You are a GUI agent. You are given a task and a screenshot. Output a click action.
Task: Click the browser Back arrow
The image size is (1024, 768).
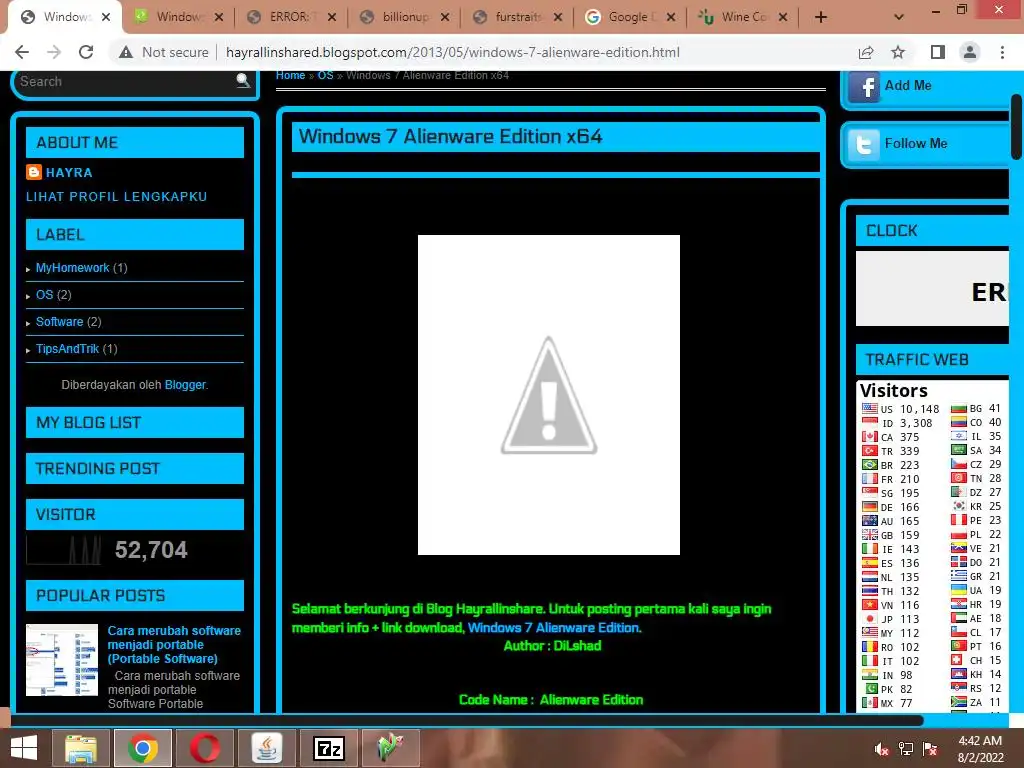tap(22, 52)
